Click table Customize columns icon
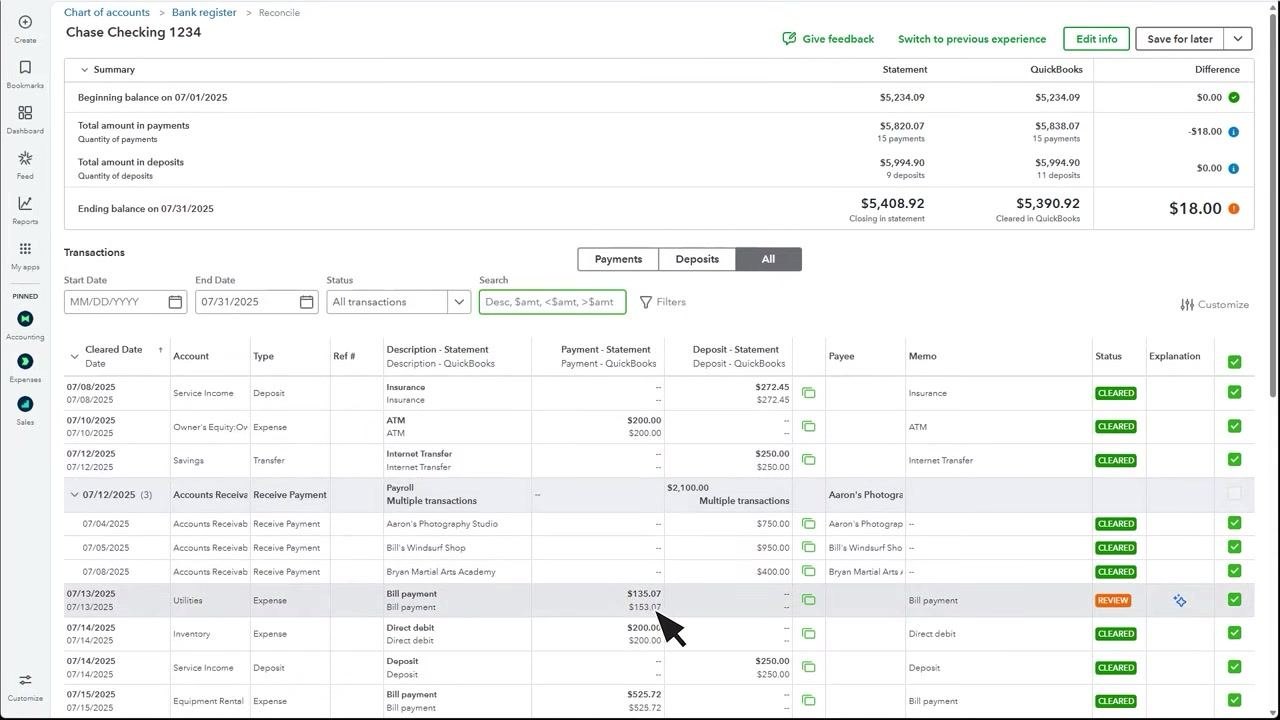Screen dimensions: 1280x720 tap(1187, 305)
